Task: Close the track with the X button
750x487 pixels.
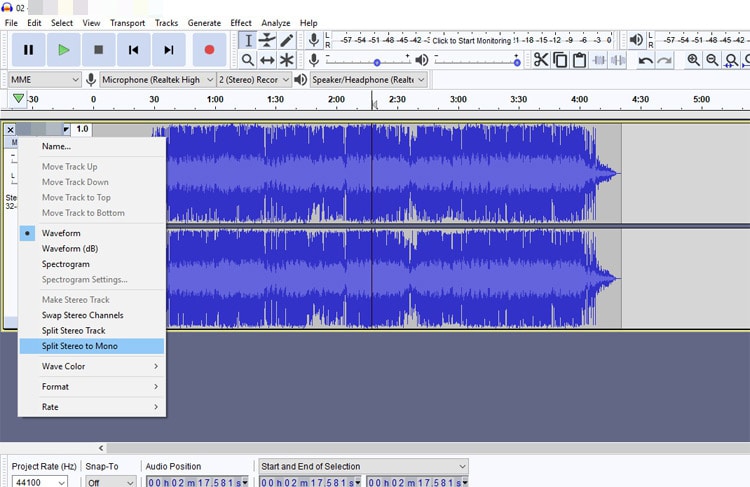Action: pos(10,130)
